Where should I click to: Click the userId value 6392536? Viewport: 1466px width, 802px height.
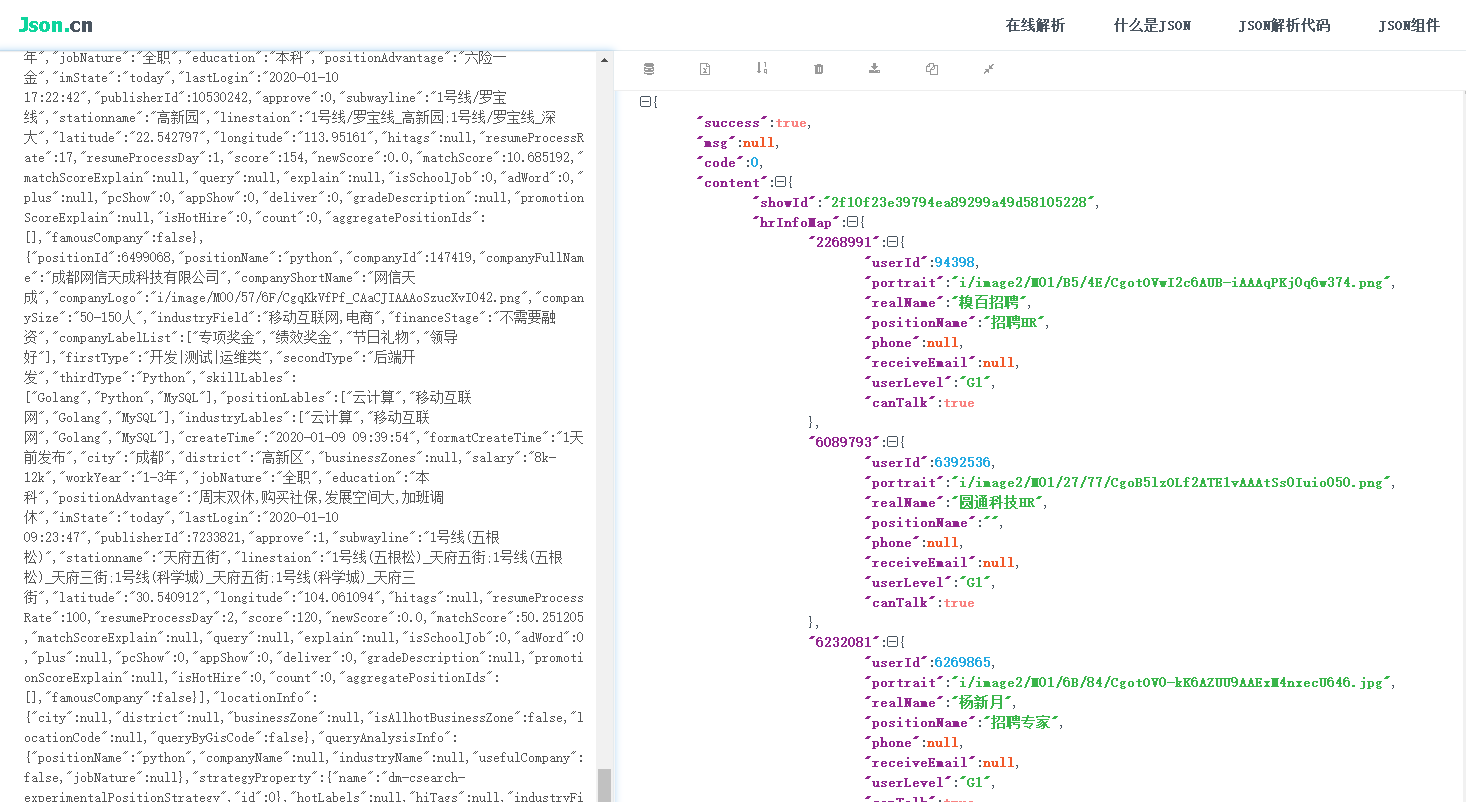point(962,463)
